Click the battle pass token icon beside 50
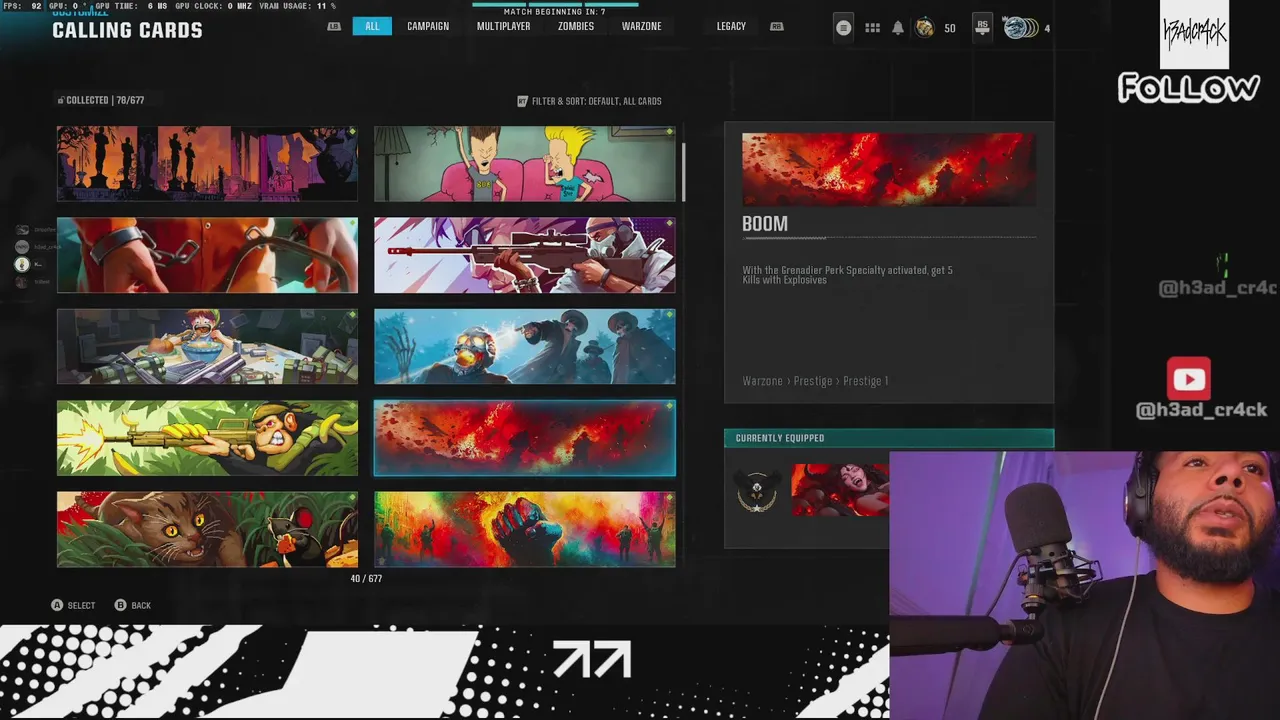This screenshot has height=720, width=1280. tap(925, 28)
